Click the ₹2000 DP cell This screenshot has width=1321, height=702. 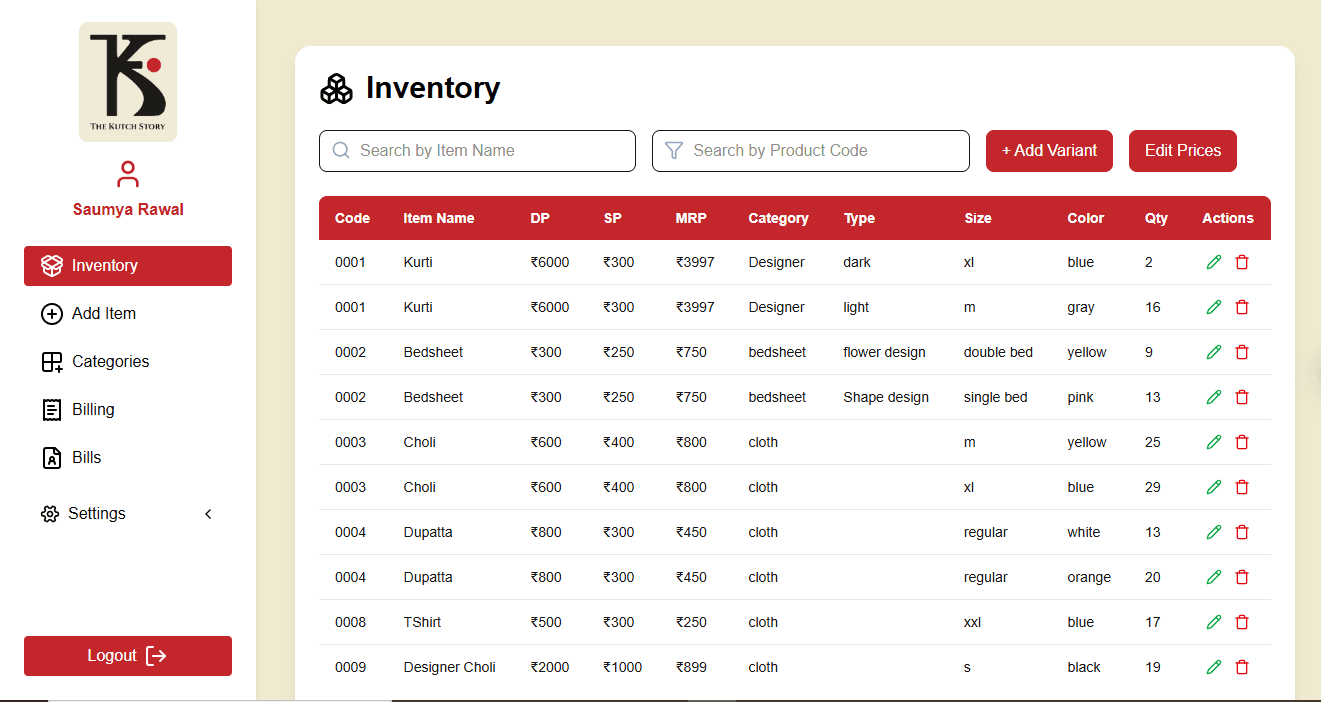pyautogui.click(x=550, y=667)
